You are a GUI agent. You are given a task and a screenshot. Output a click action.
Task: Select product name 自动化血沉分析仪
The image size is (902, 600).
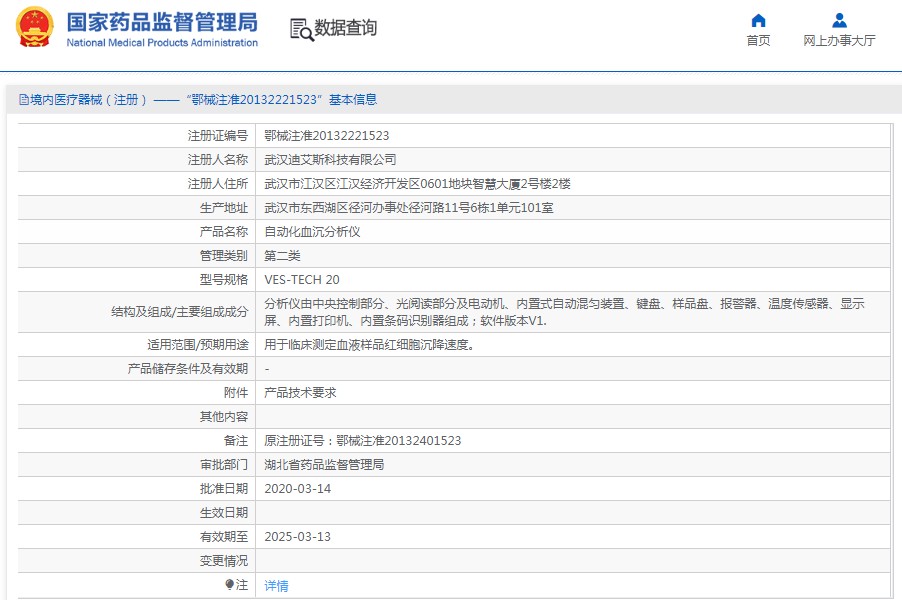click(x=312, y=232)
